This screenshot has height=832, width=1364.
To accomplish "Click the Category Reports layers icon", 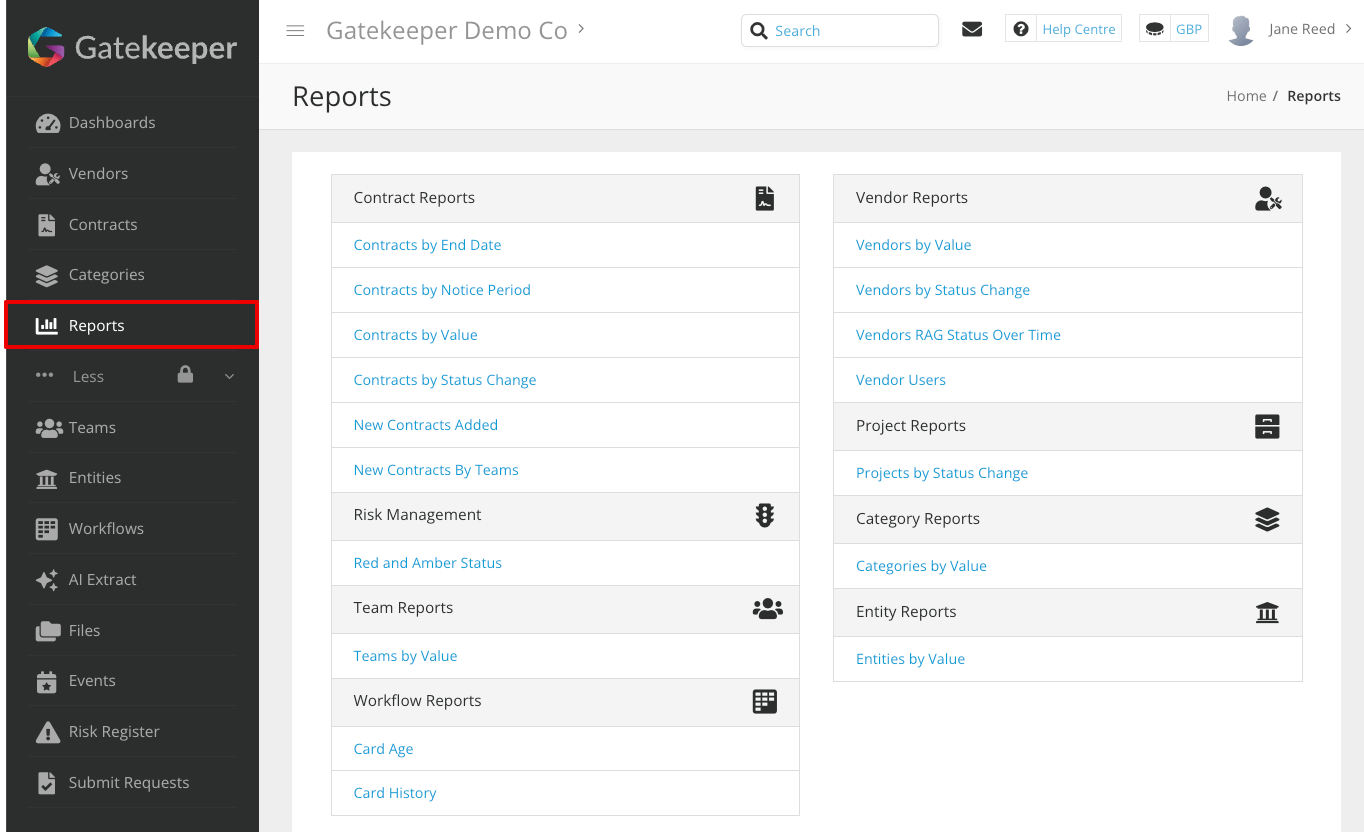I will [1267, 519].
